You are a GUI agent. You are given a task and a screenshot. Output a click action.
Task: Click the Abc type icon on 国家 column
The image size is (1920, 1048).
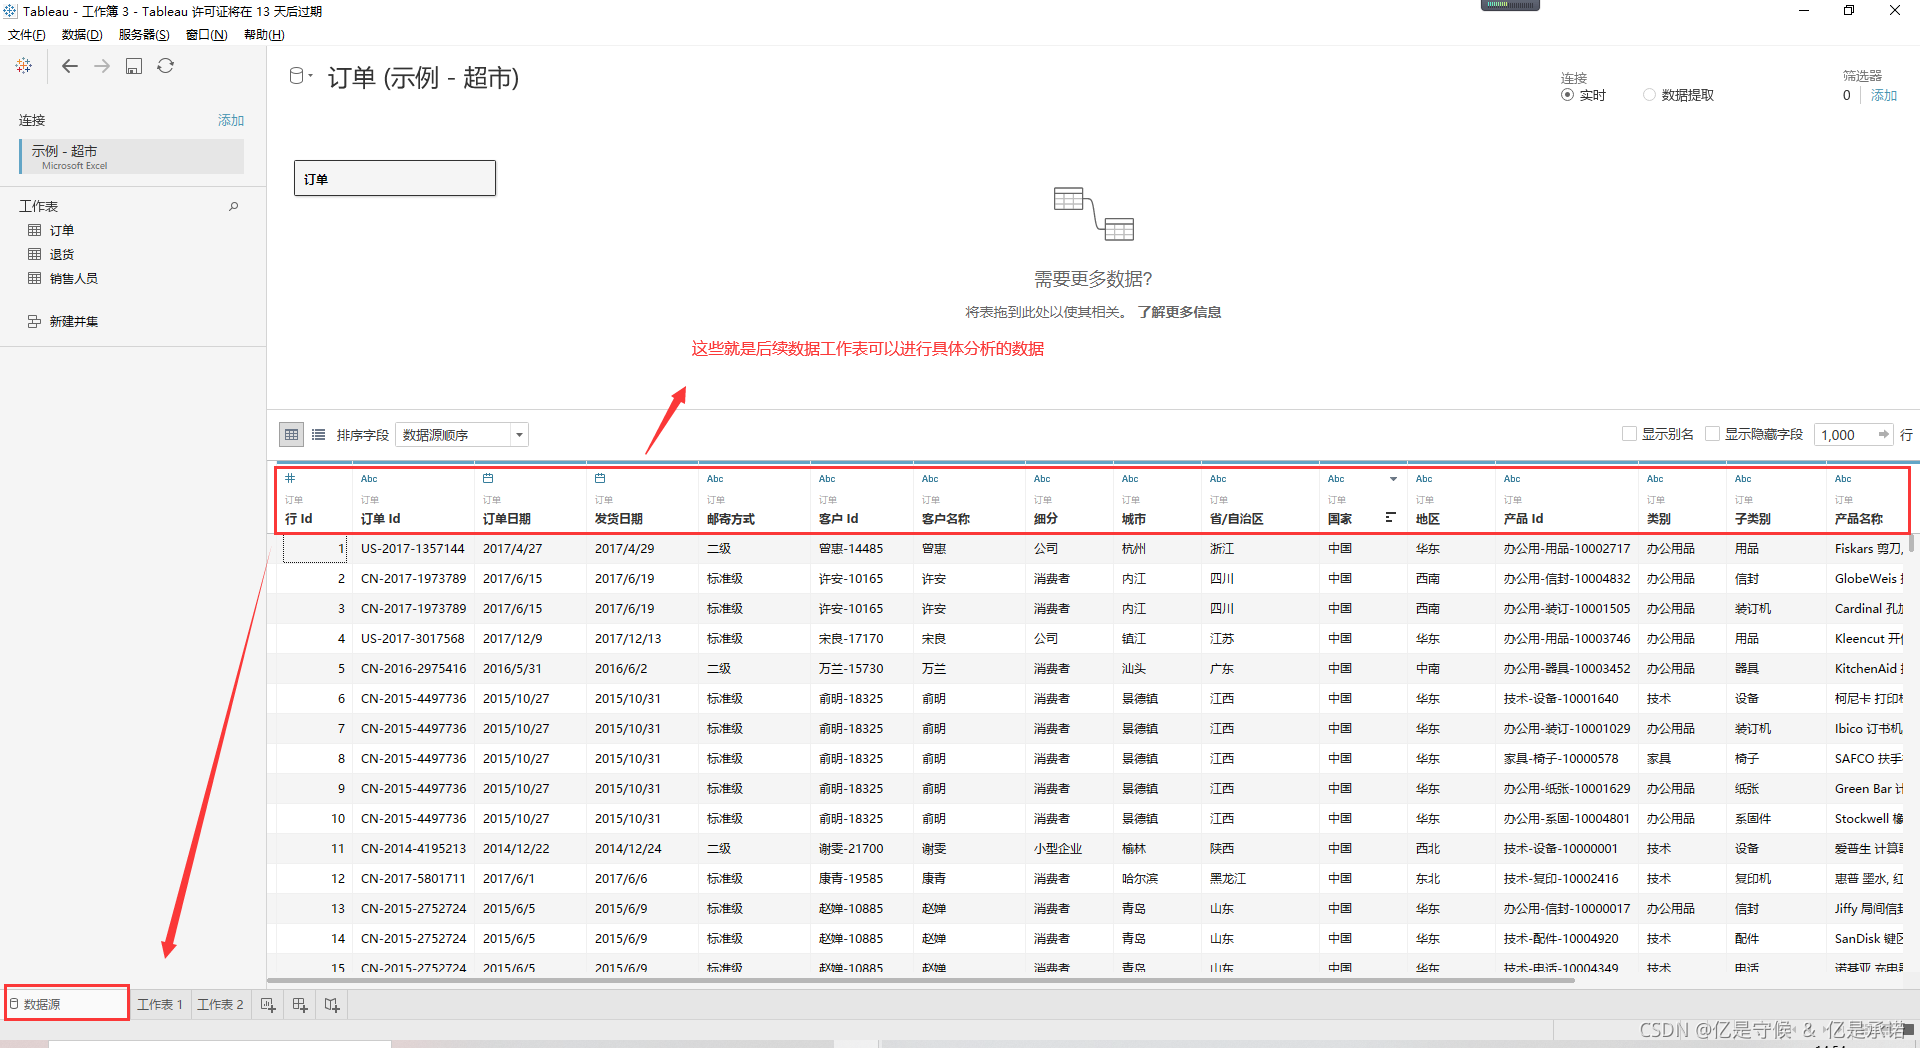click(x=1336, y=478)
